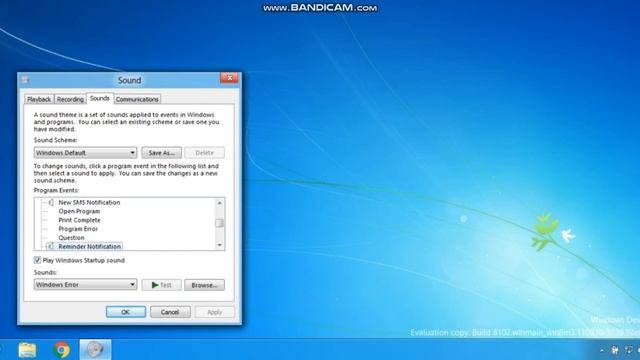Click down arrow in Program Events scrollbar

click(220, 245)
